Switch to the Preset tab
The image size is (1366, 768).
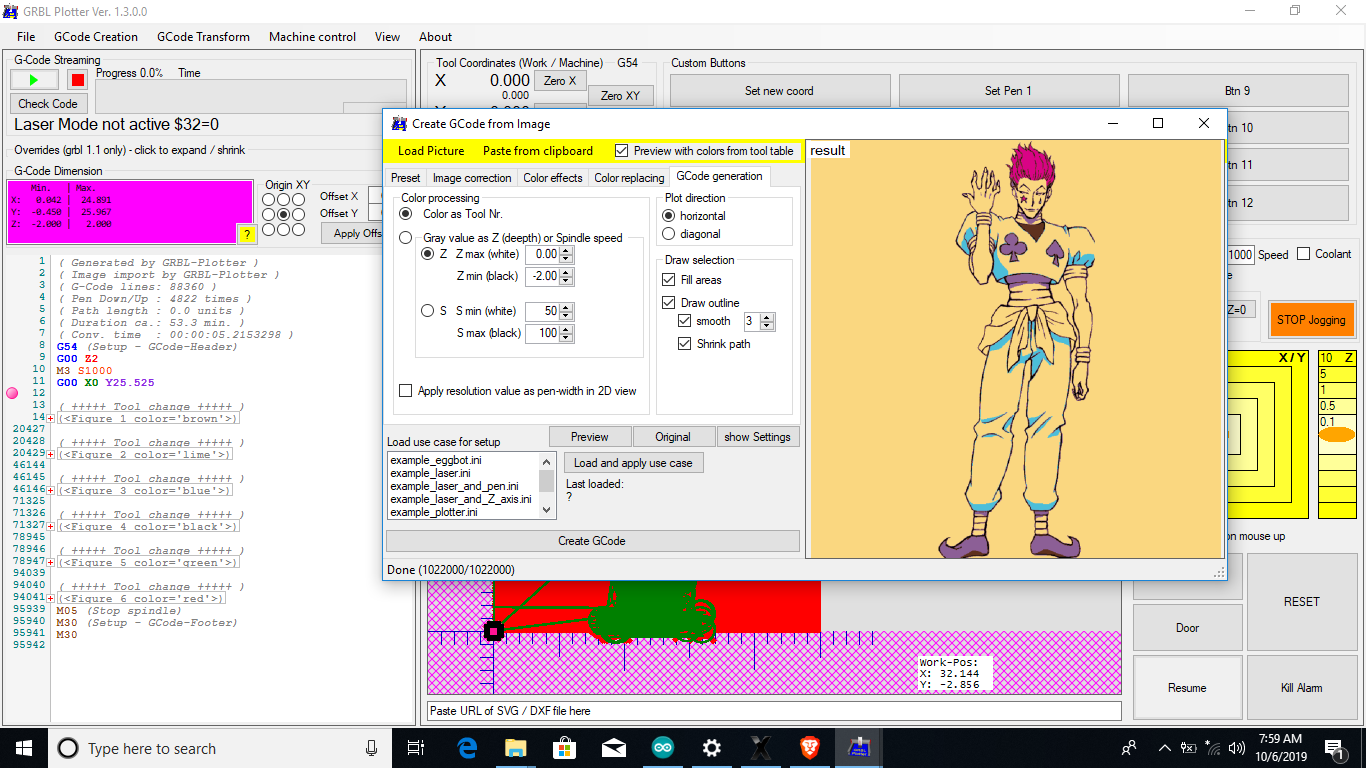406,178
